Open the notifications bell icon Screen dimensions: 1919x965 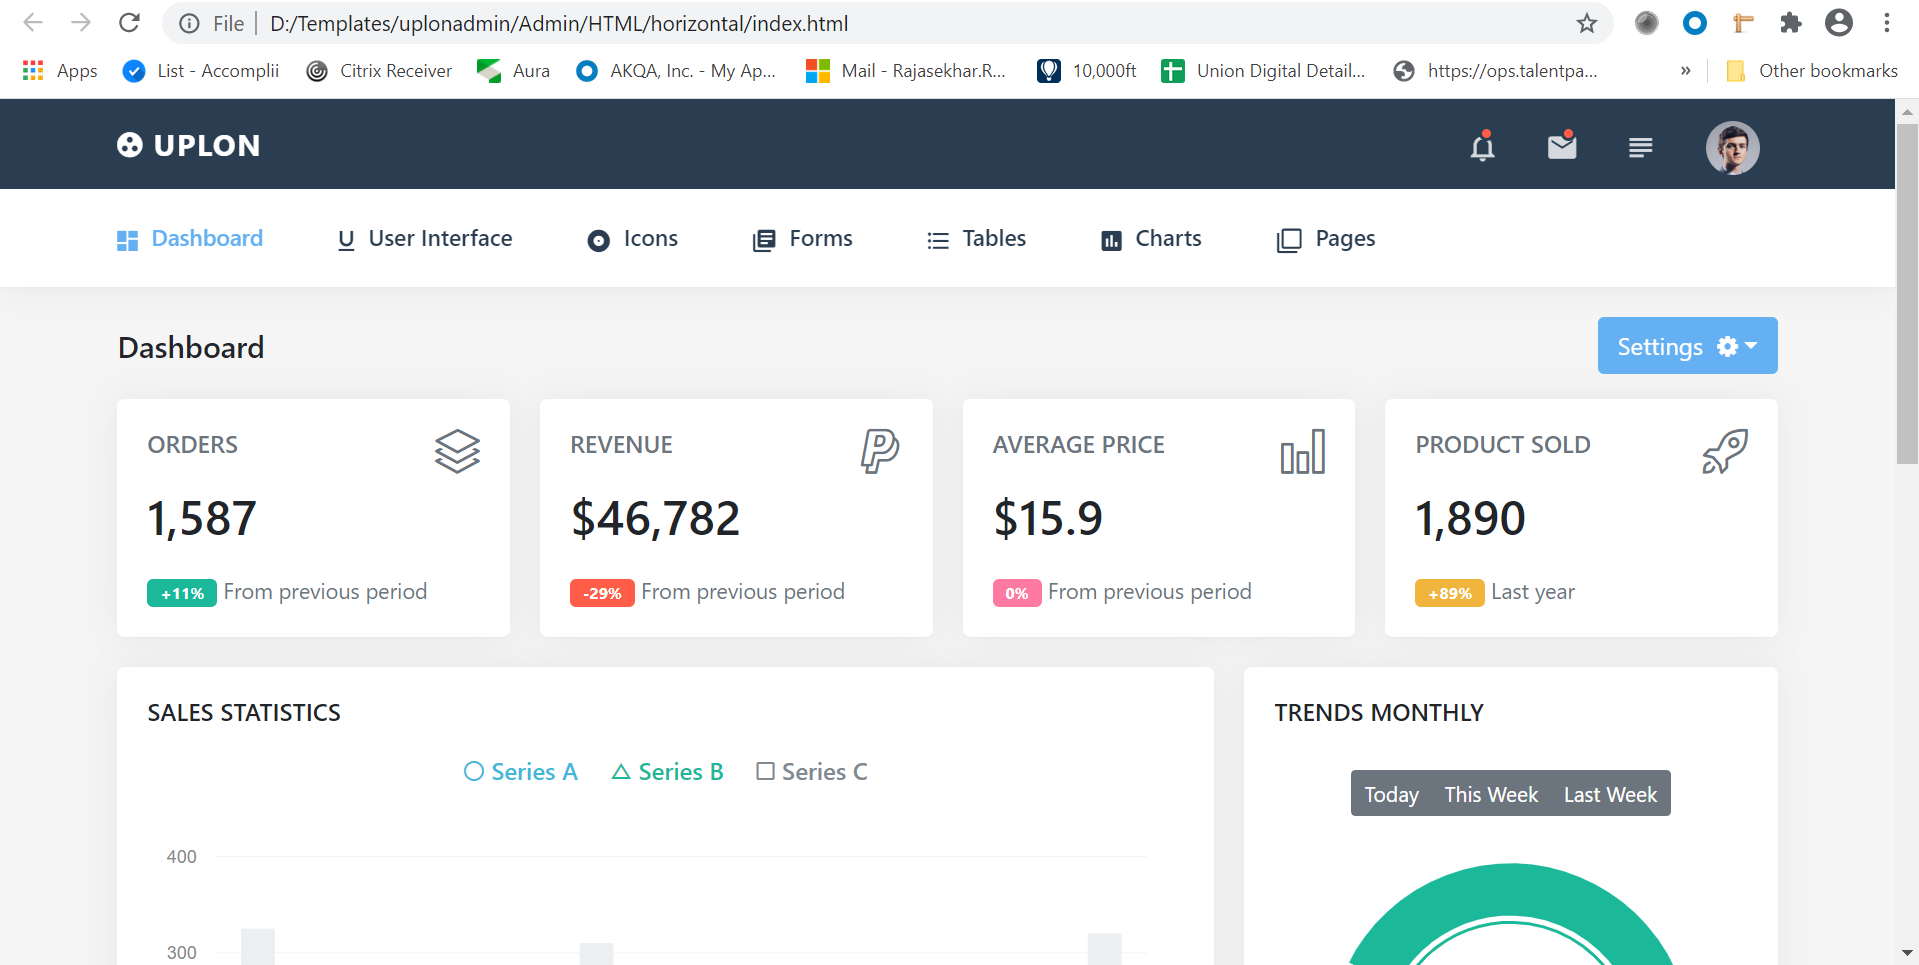tap(1482, 147)
